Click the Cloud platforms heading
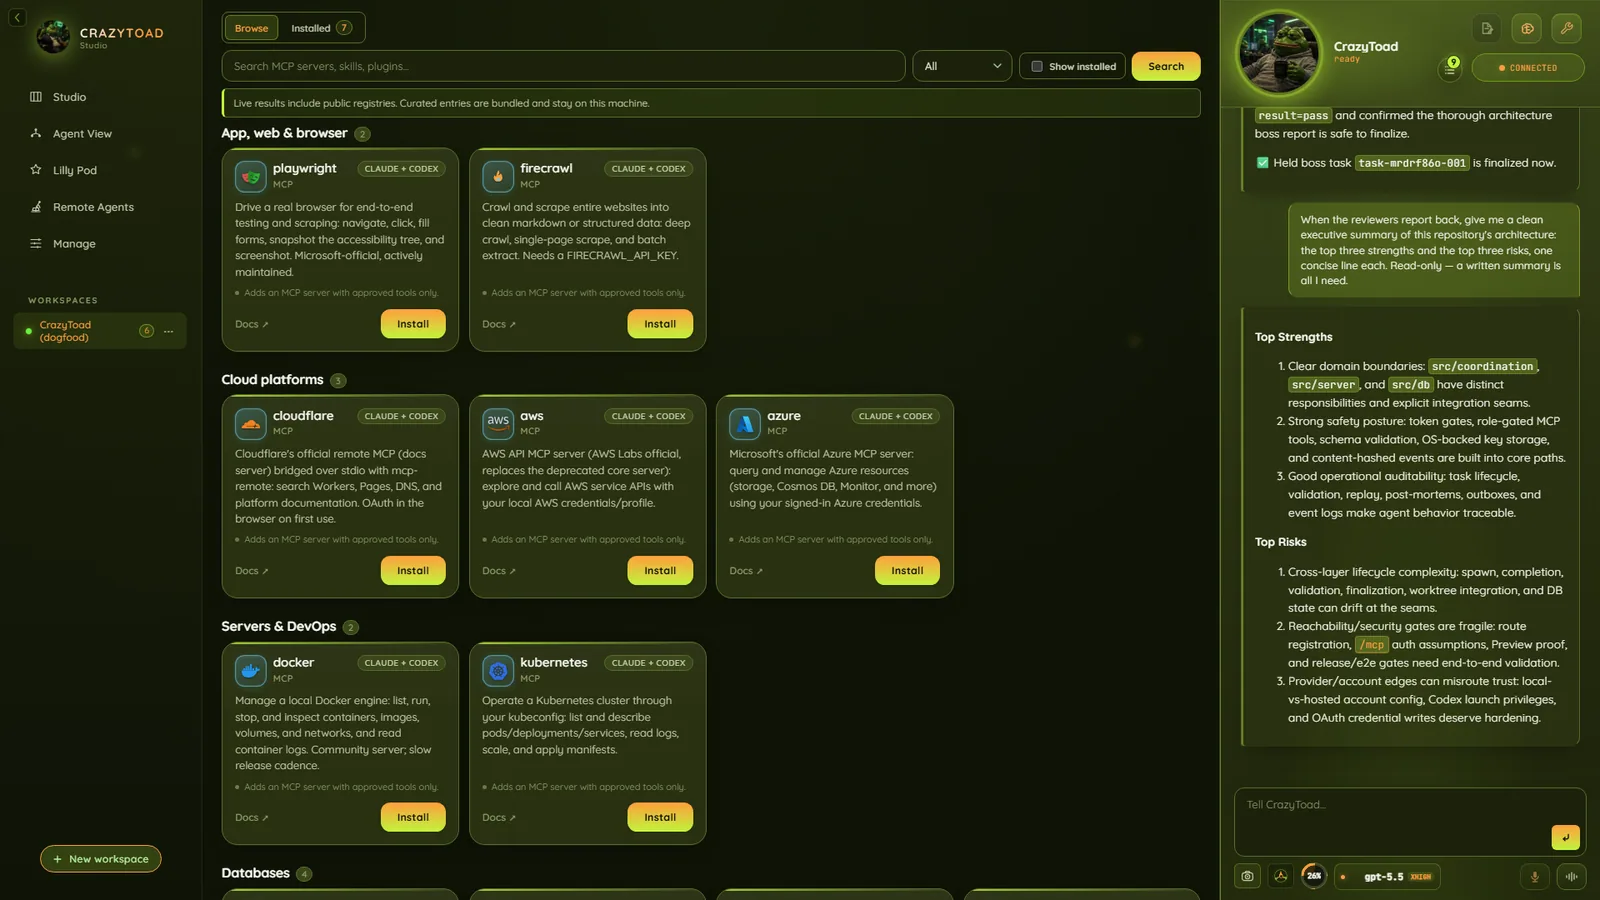The height and width of the screenshot is (900, 1600). pos(272,380)
